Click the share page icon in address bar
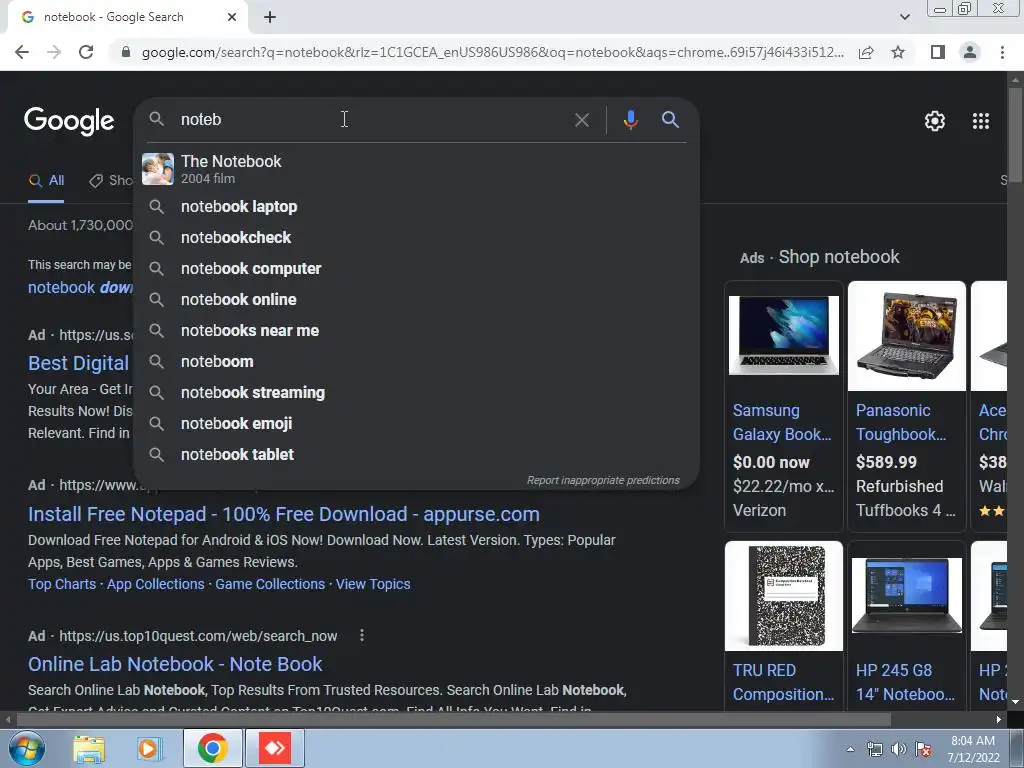This screenshot has height=768, width=1024. click(x=866, y=52)
